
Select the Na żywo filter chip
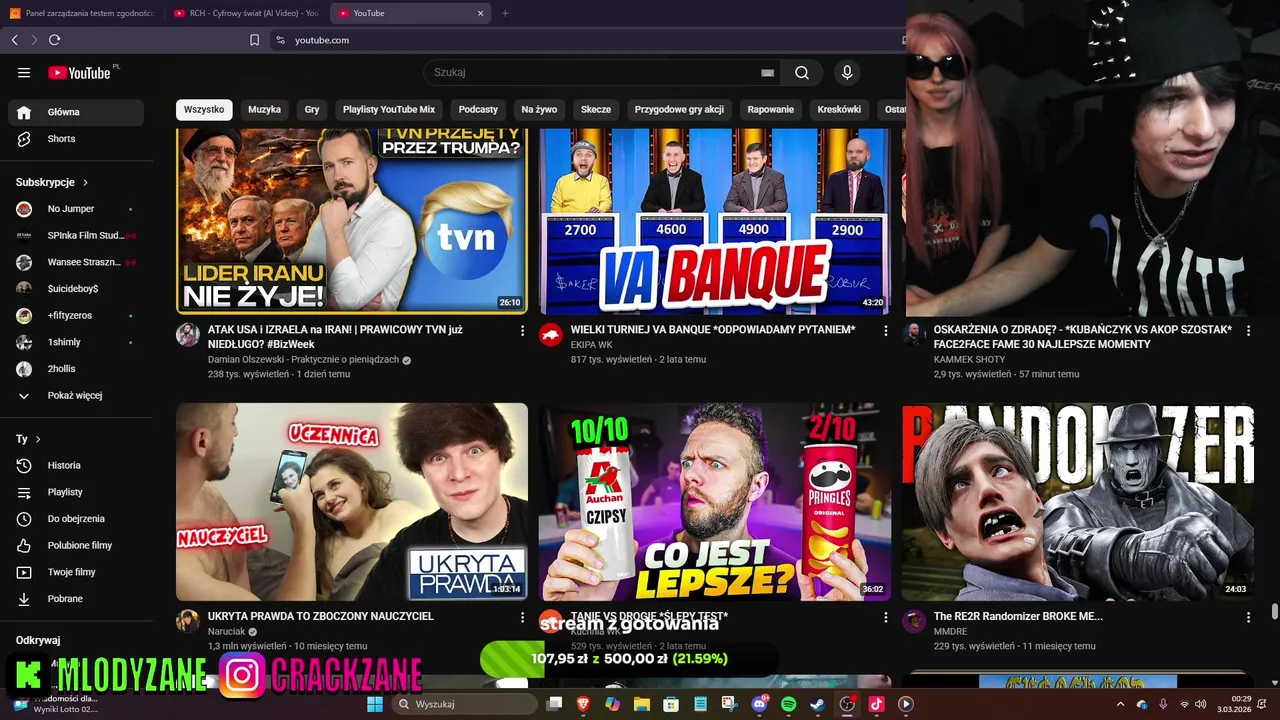pyautogui.click(x=539, y=110)
